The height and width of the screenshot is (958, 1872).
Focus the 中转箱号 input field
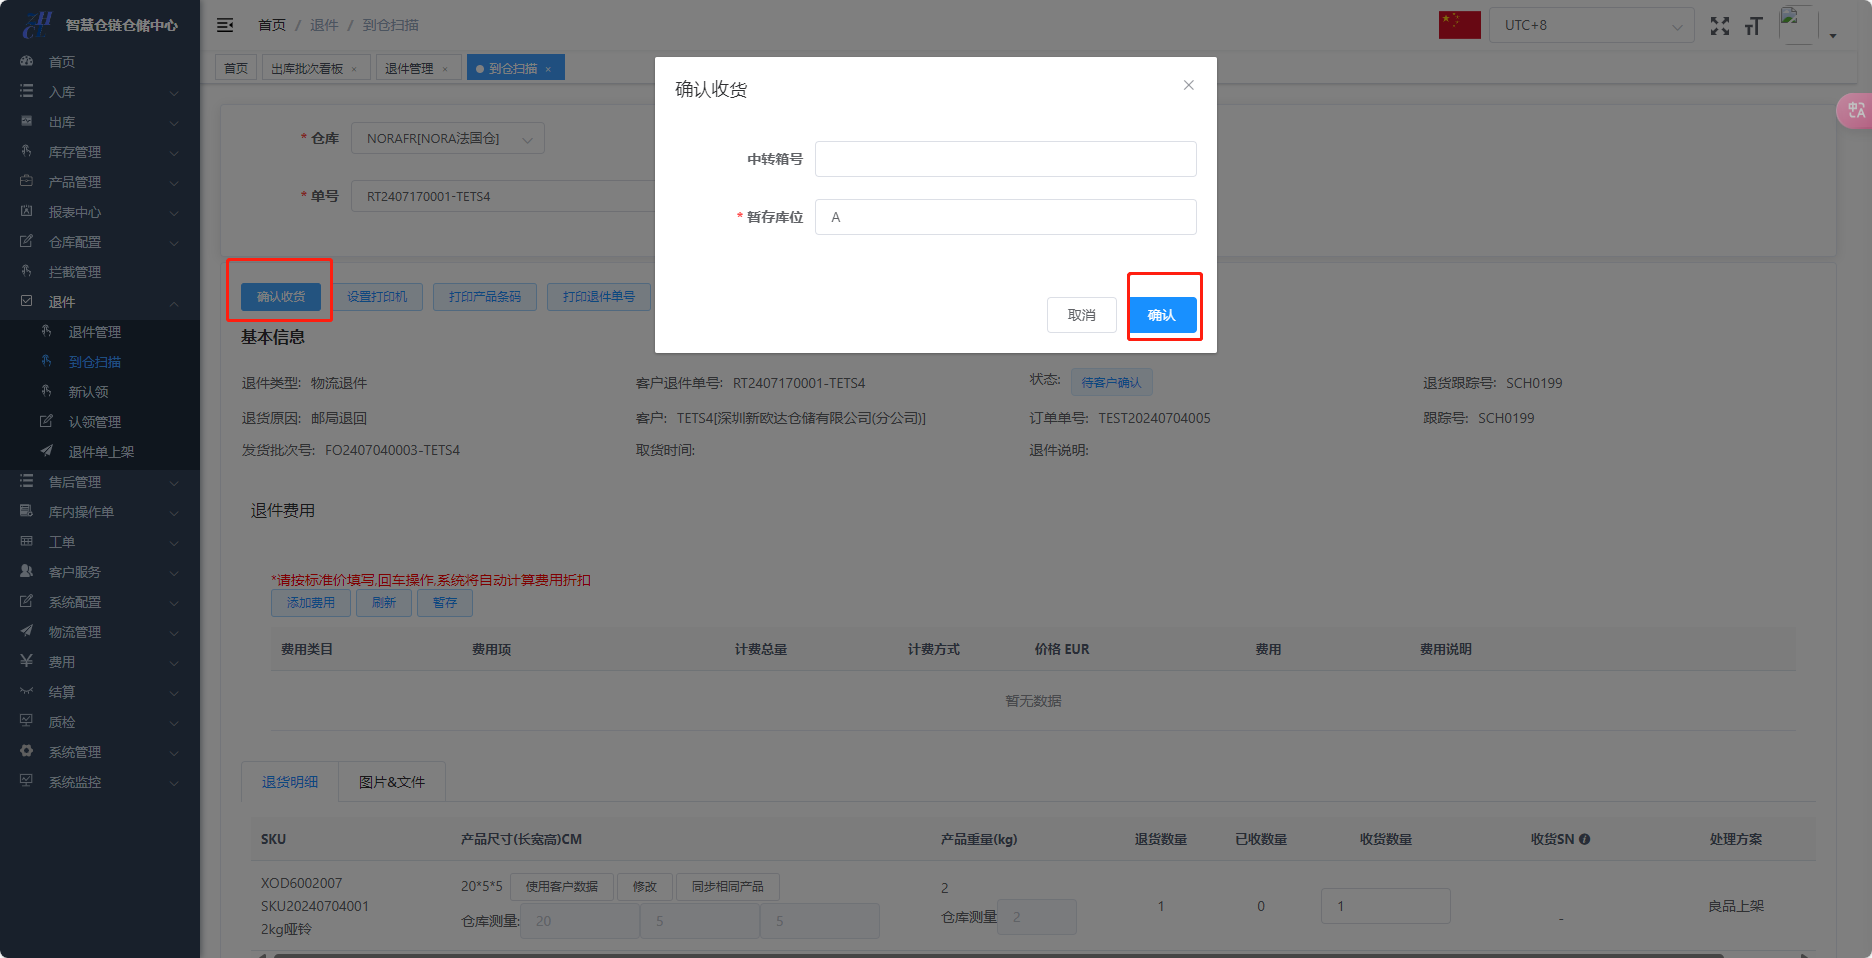(1005, 159)
